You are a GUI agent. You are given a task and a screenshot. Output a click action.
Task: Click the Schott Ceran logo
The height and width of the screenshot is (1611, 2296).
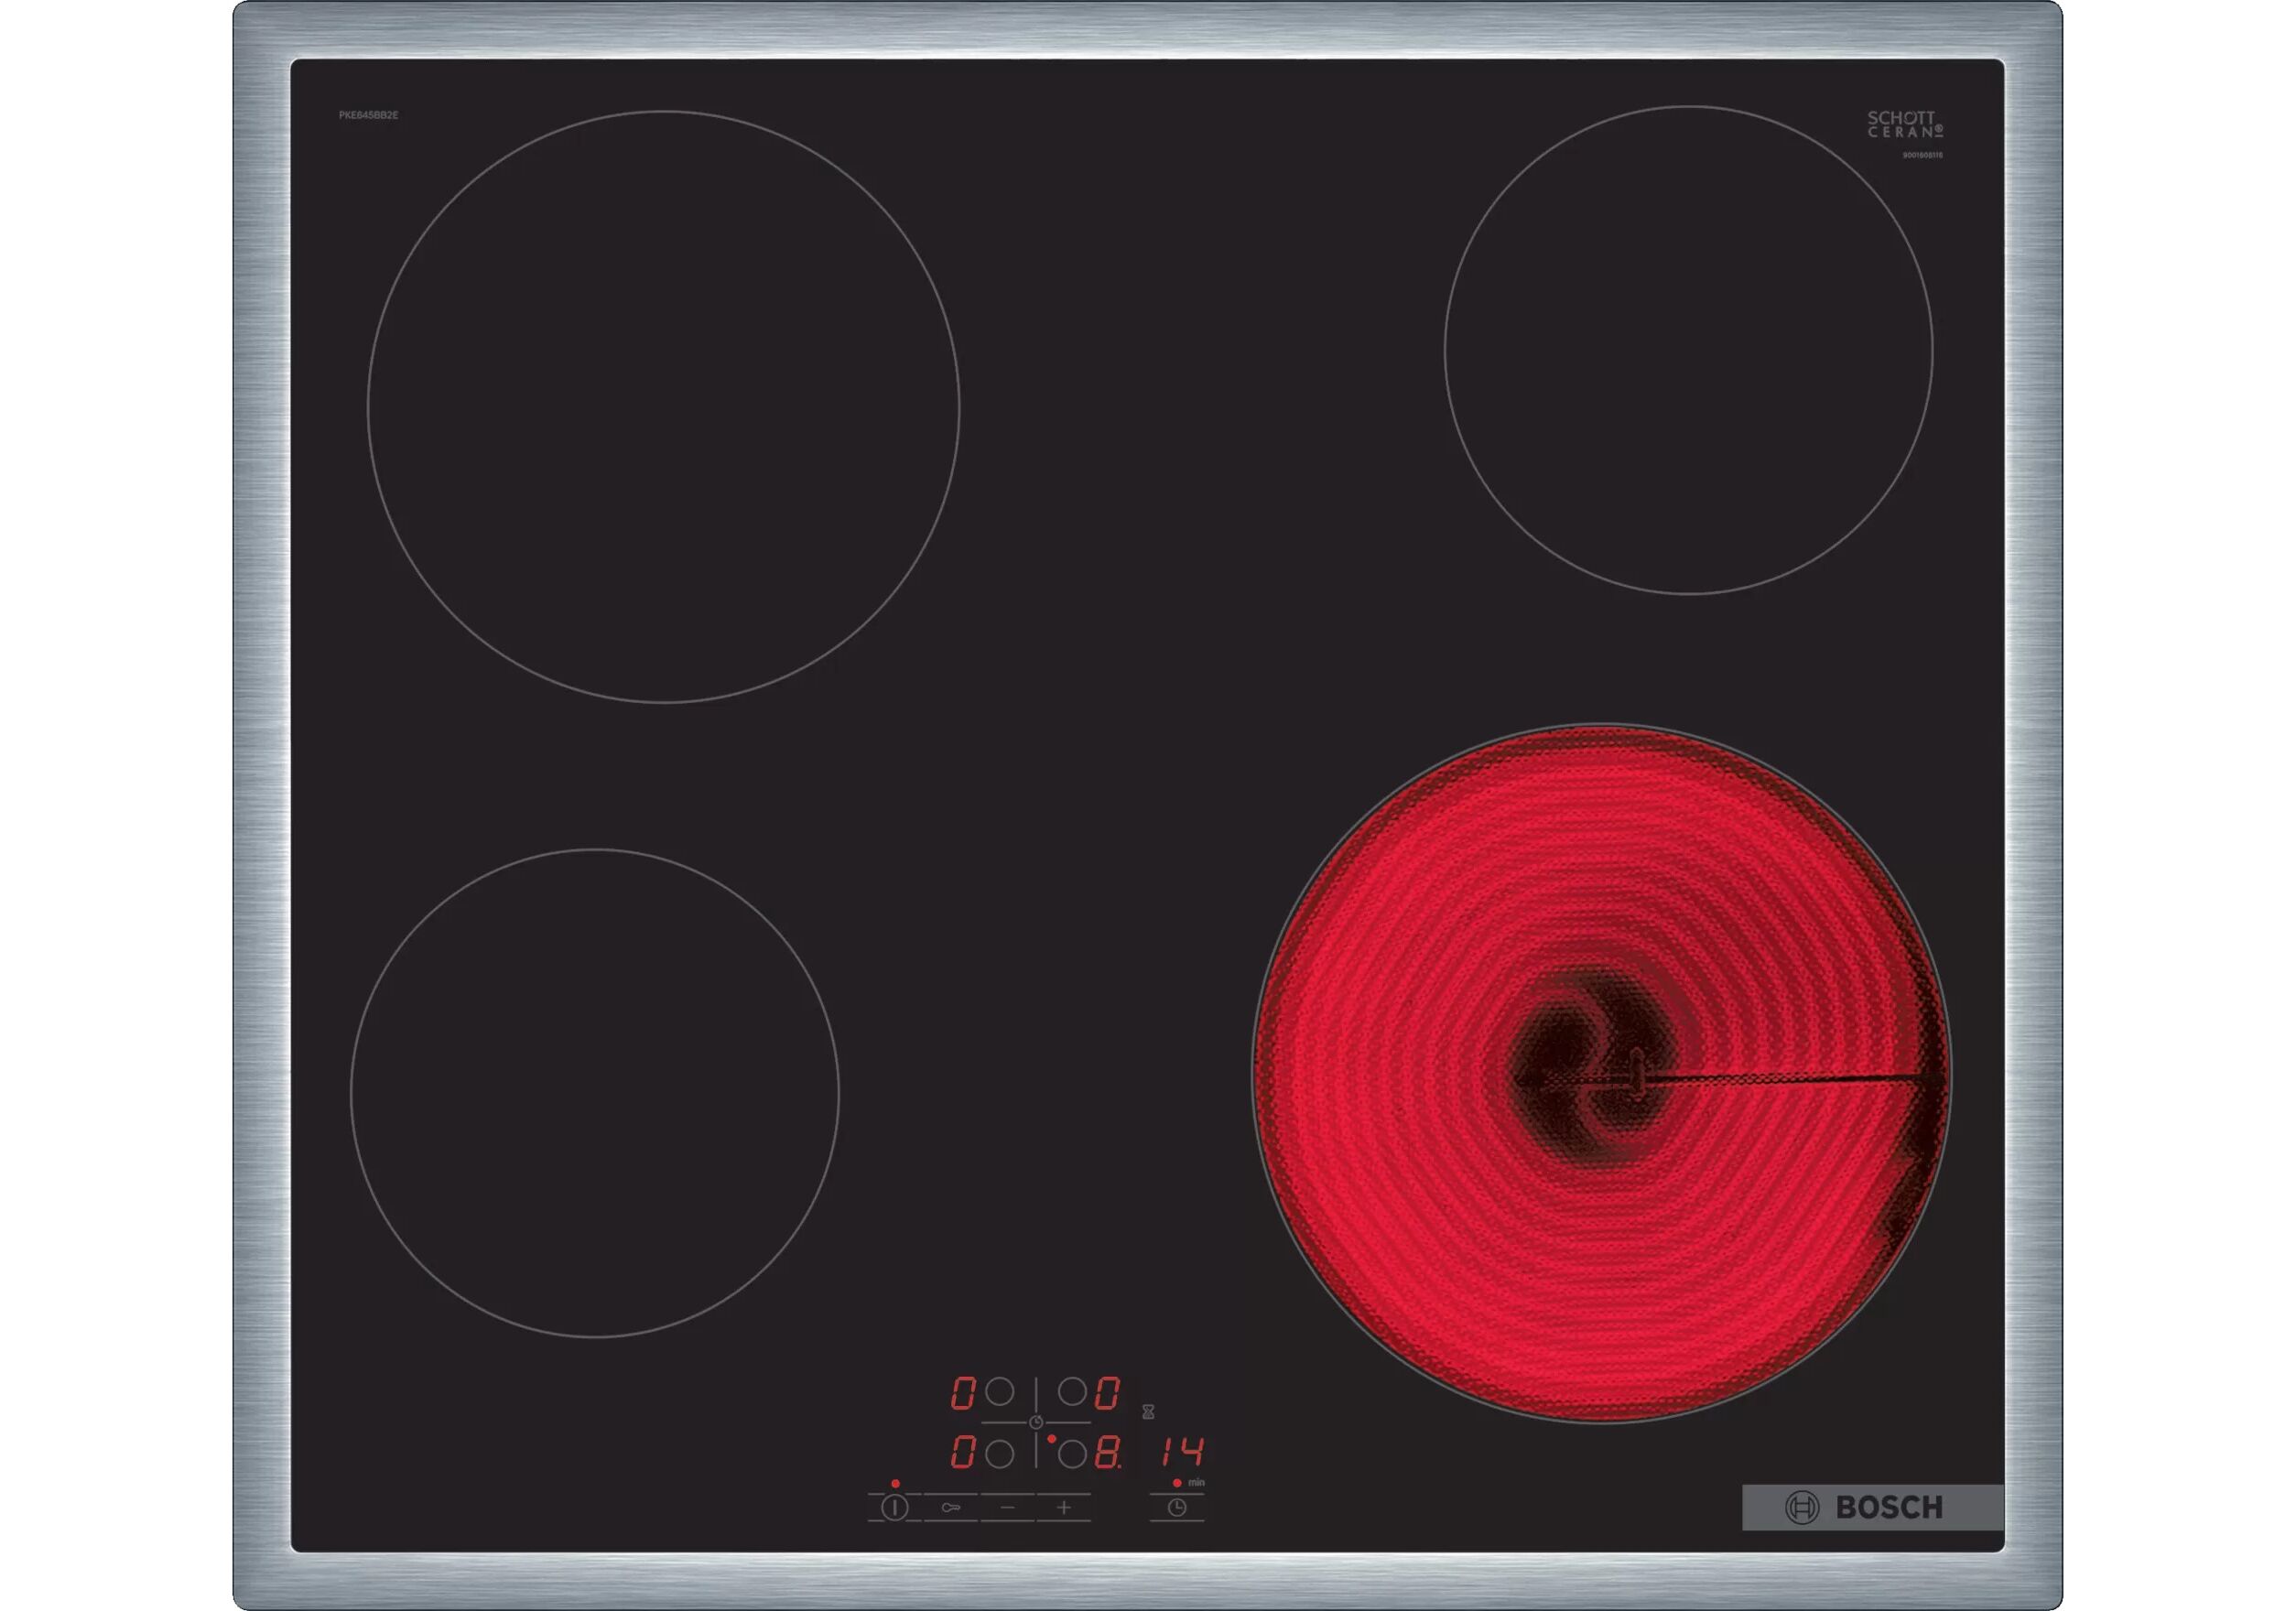click(x=1904, y=125)
